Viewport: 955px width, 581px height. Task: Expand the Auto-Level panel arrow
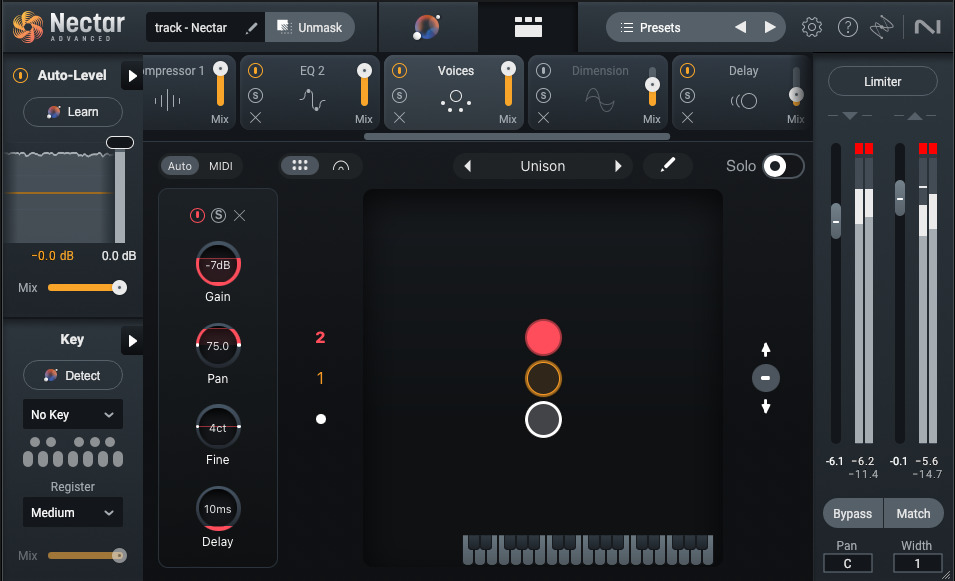click(x=132, y=76)
